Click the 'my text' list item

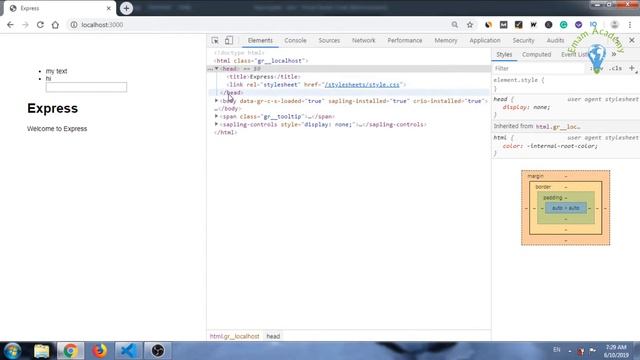pos(56,71)
